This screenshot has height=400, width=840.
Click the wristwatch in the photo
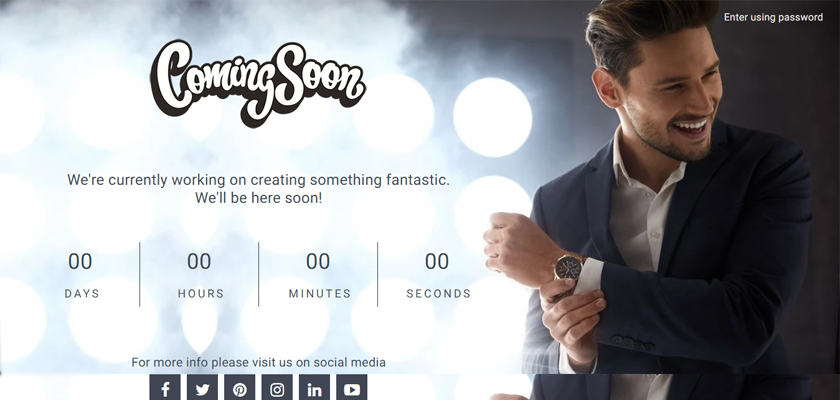pos(568,266)
